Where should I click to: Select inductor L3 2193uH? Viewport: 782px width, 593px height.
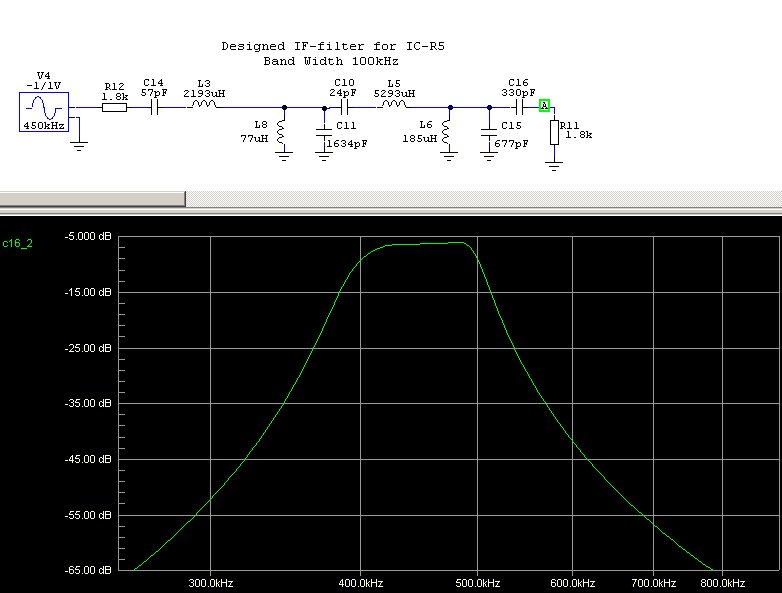203,104
